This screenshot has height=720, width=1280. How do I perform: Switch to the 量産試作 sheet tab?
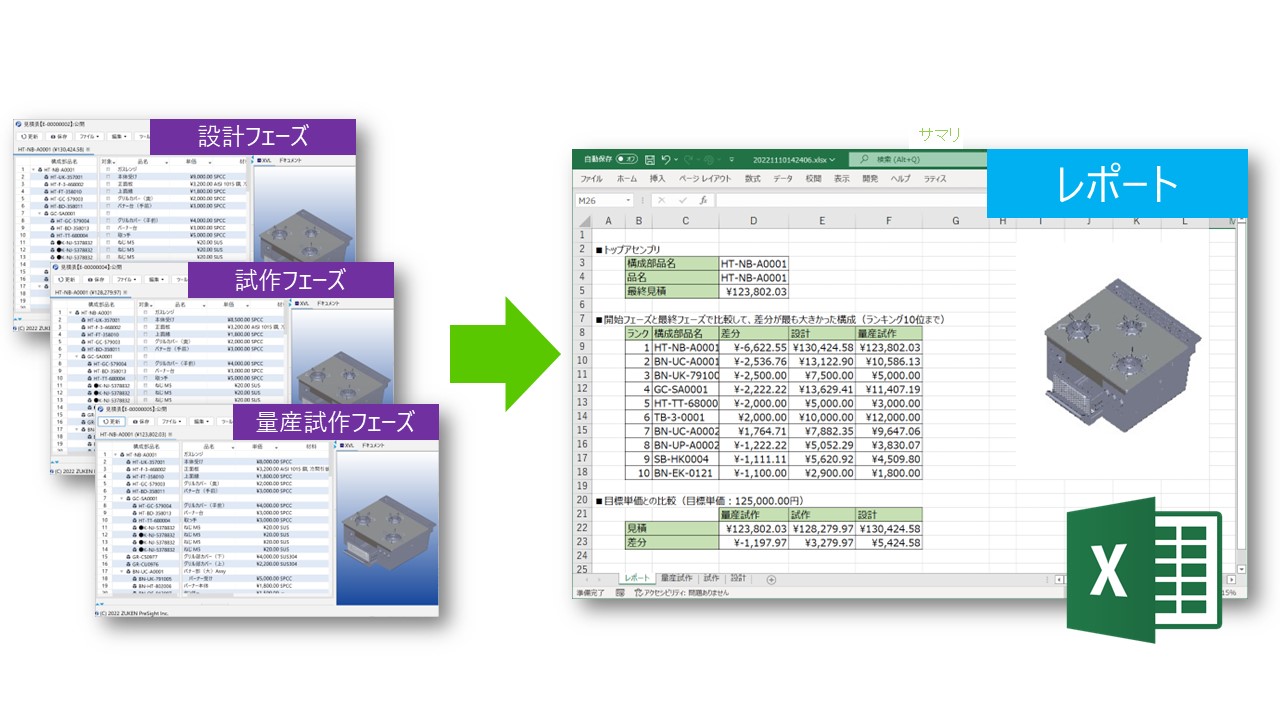[x=676, y=578]
